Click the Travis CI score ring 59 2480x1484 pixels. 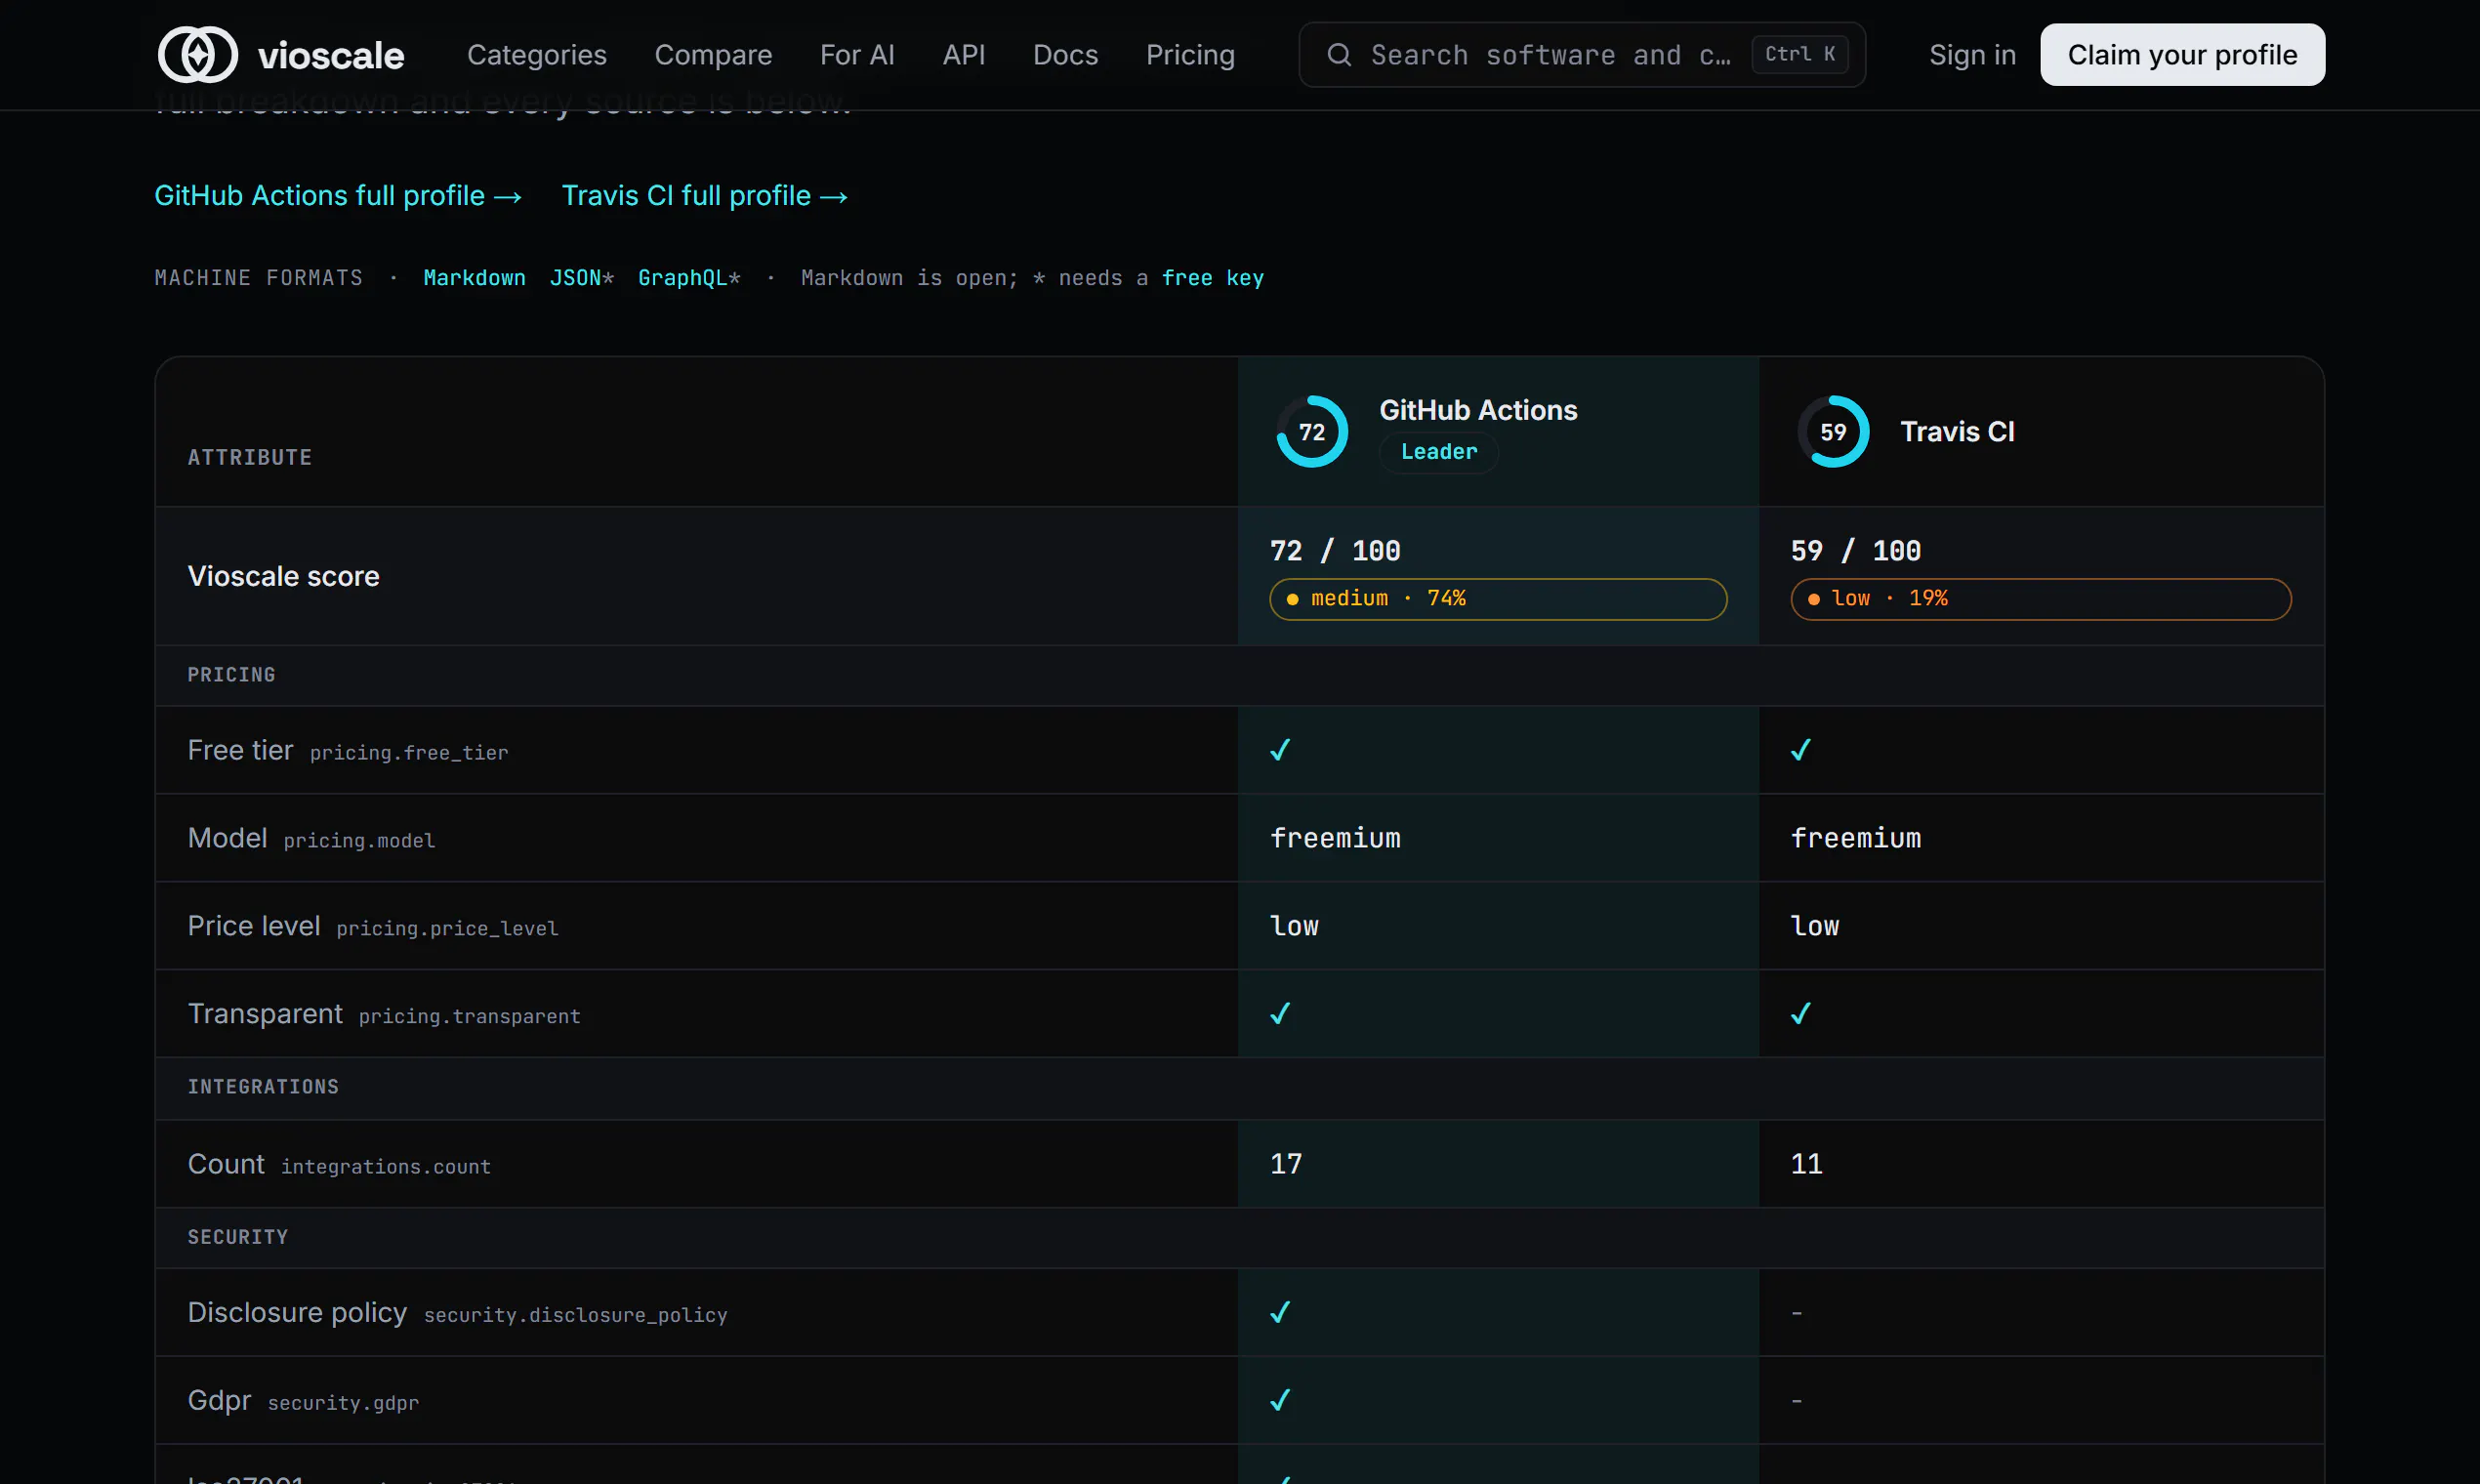point(1833,432)
